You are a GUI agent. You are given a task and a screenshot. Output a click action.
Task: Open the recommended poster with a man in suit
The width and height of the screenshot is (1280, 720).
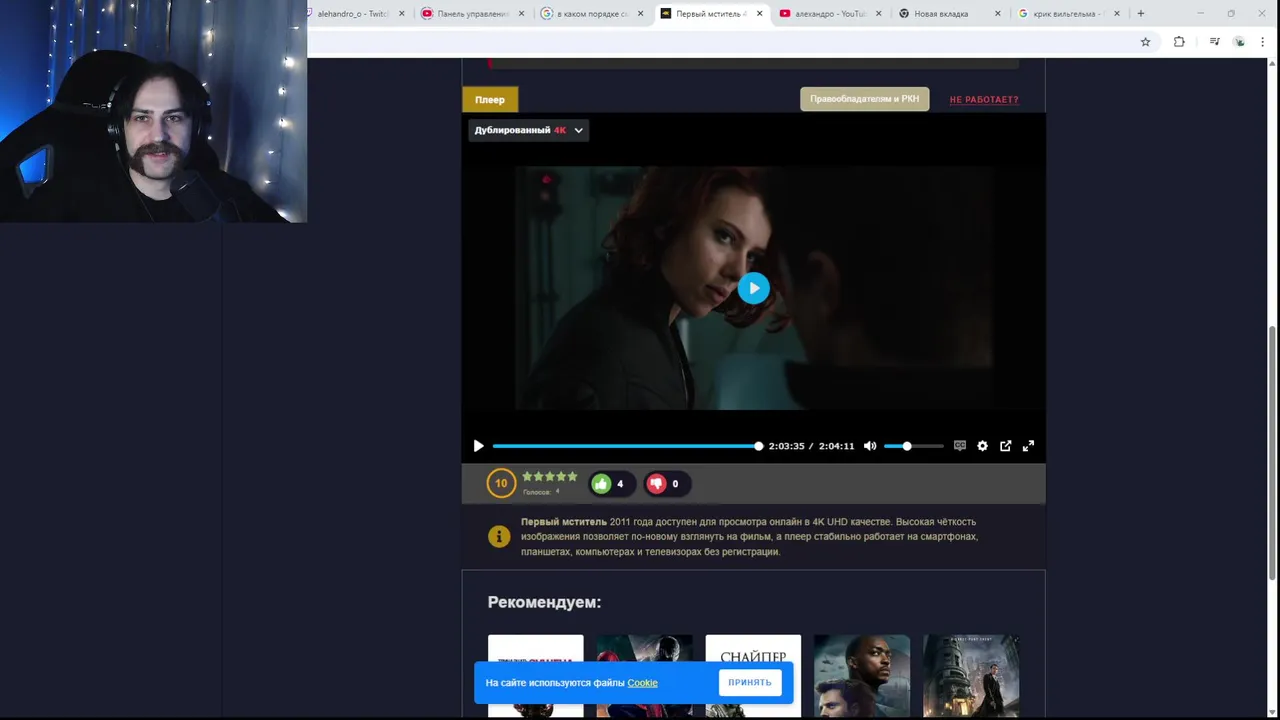pyautogui.click(x=862, y=675)
